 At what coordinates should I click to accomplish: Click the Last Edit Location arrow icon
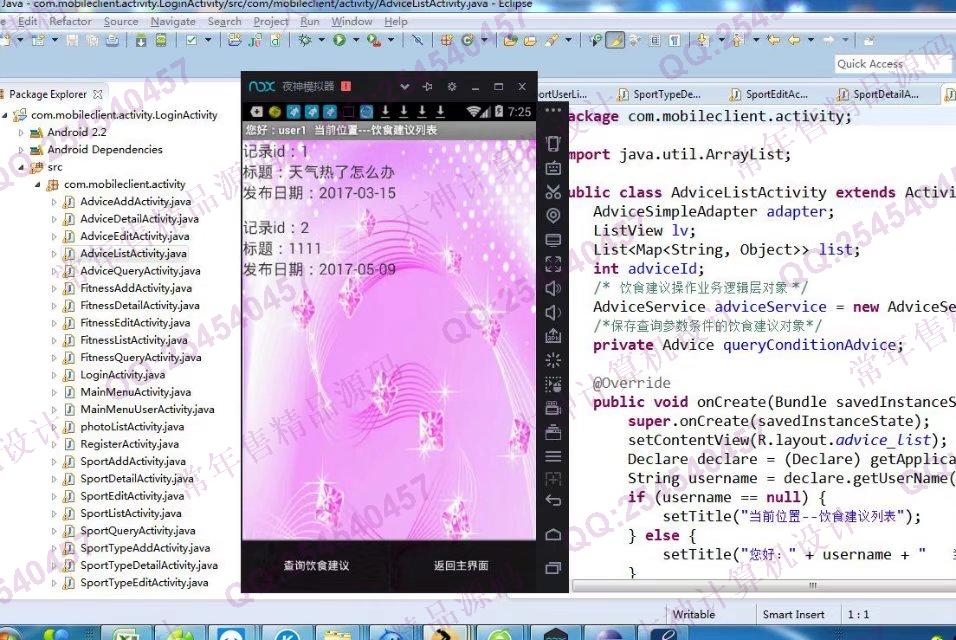774,40
